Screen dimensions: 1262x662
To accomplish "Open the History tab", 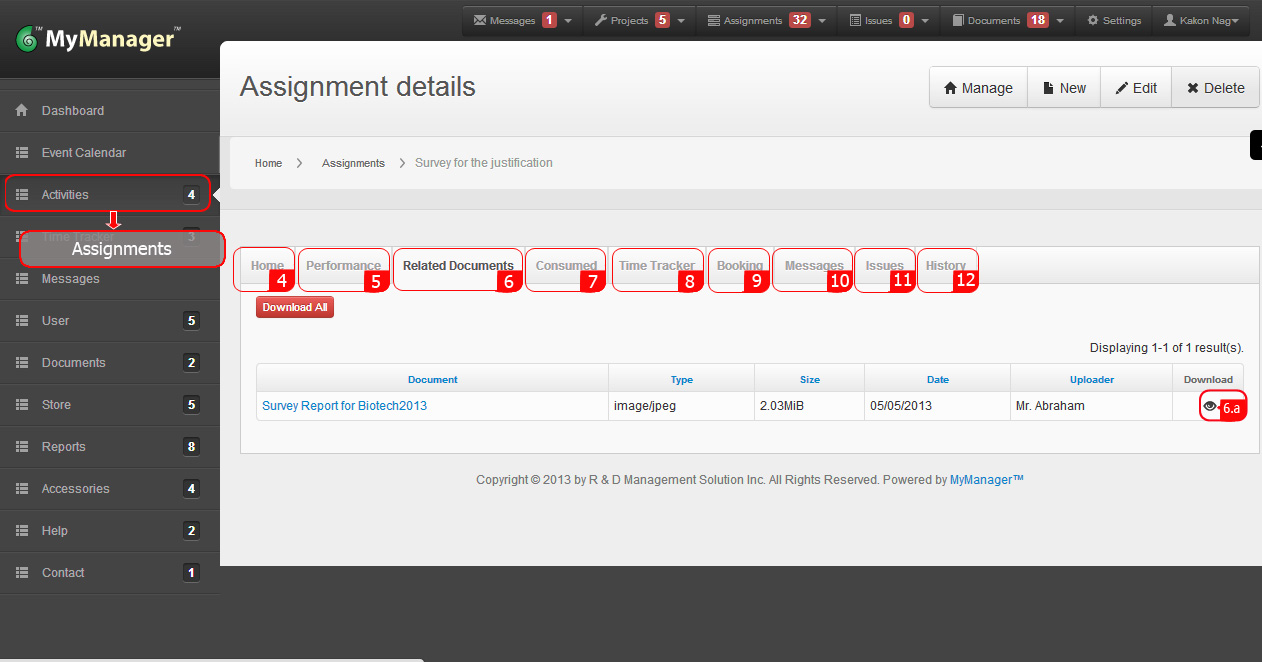I will pos(945,266).
